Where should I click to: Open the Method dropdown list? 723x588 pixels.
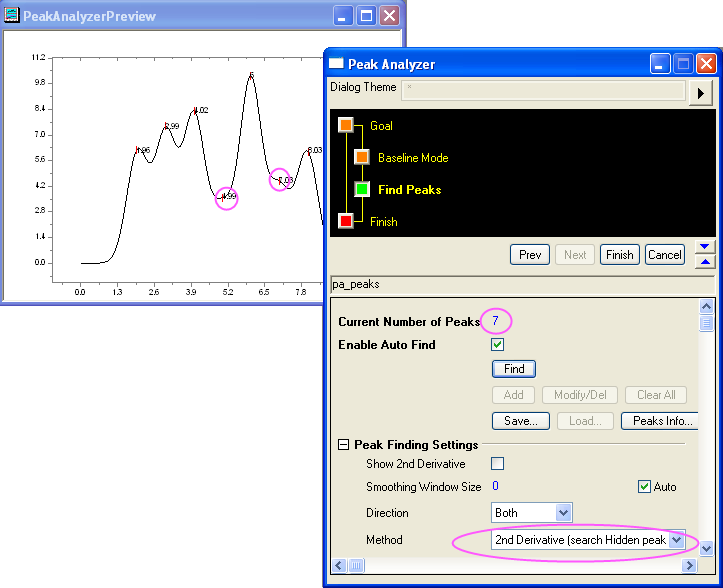point(676,540)
